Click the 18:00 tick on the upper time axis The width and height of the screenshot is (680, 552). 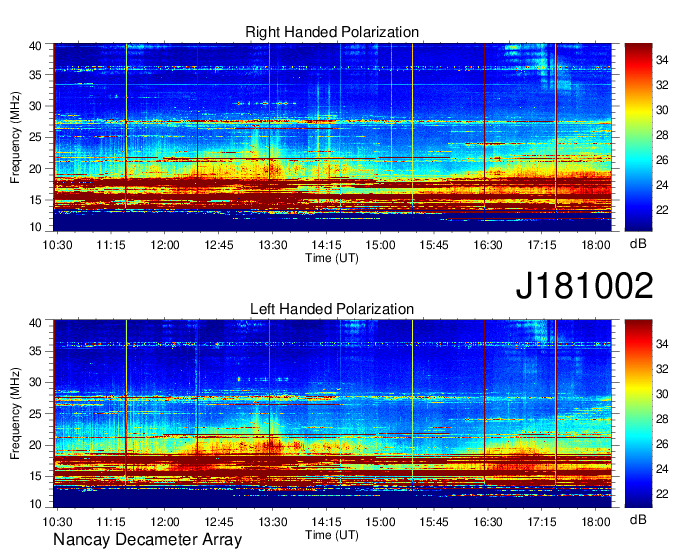pyautogui.click(x=596, y=245)
